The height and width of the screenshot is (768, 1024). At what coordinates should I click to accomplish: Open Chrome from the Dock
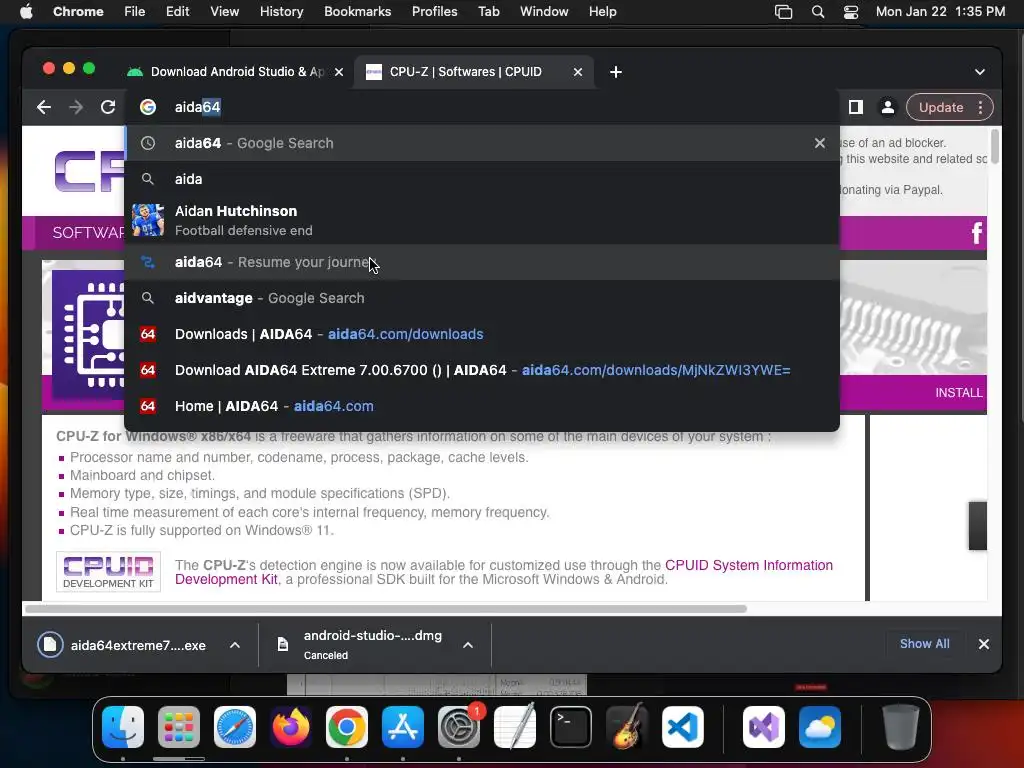(347, 727)
